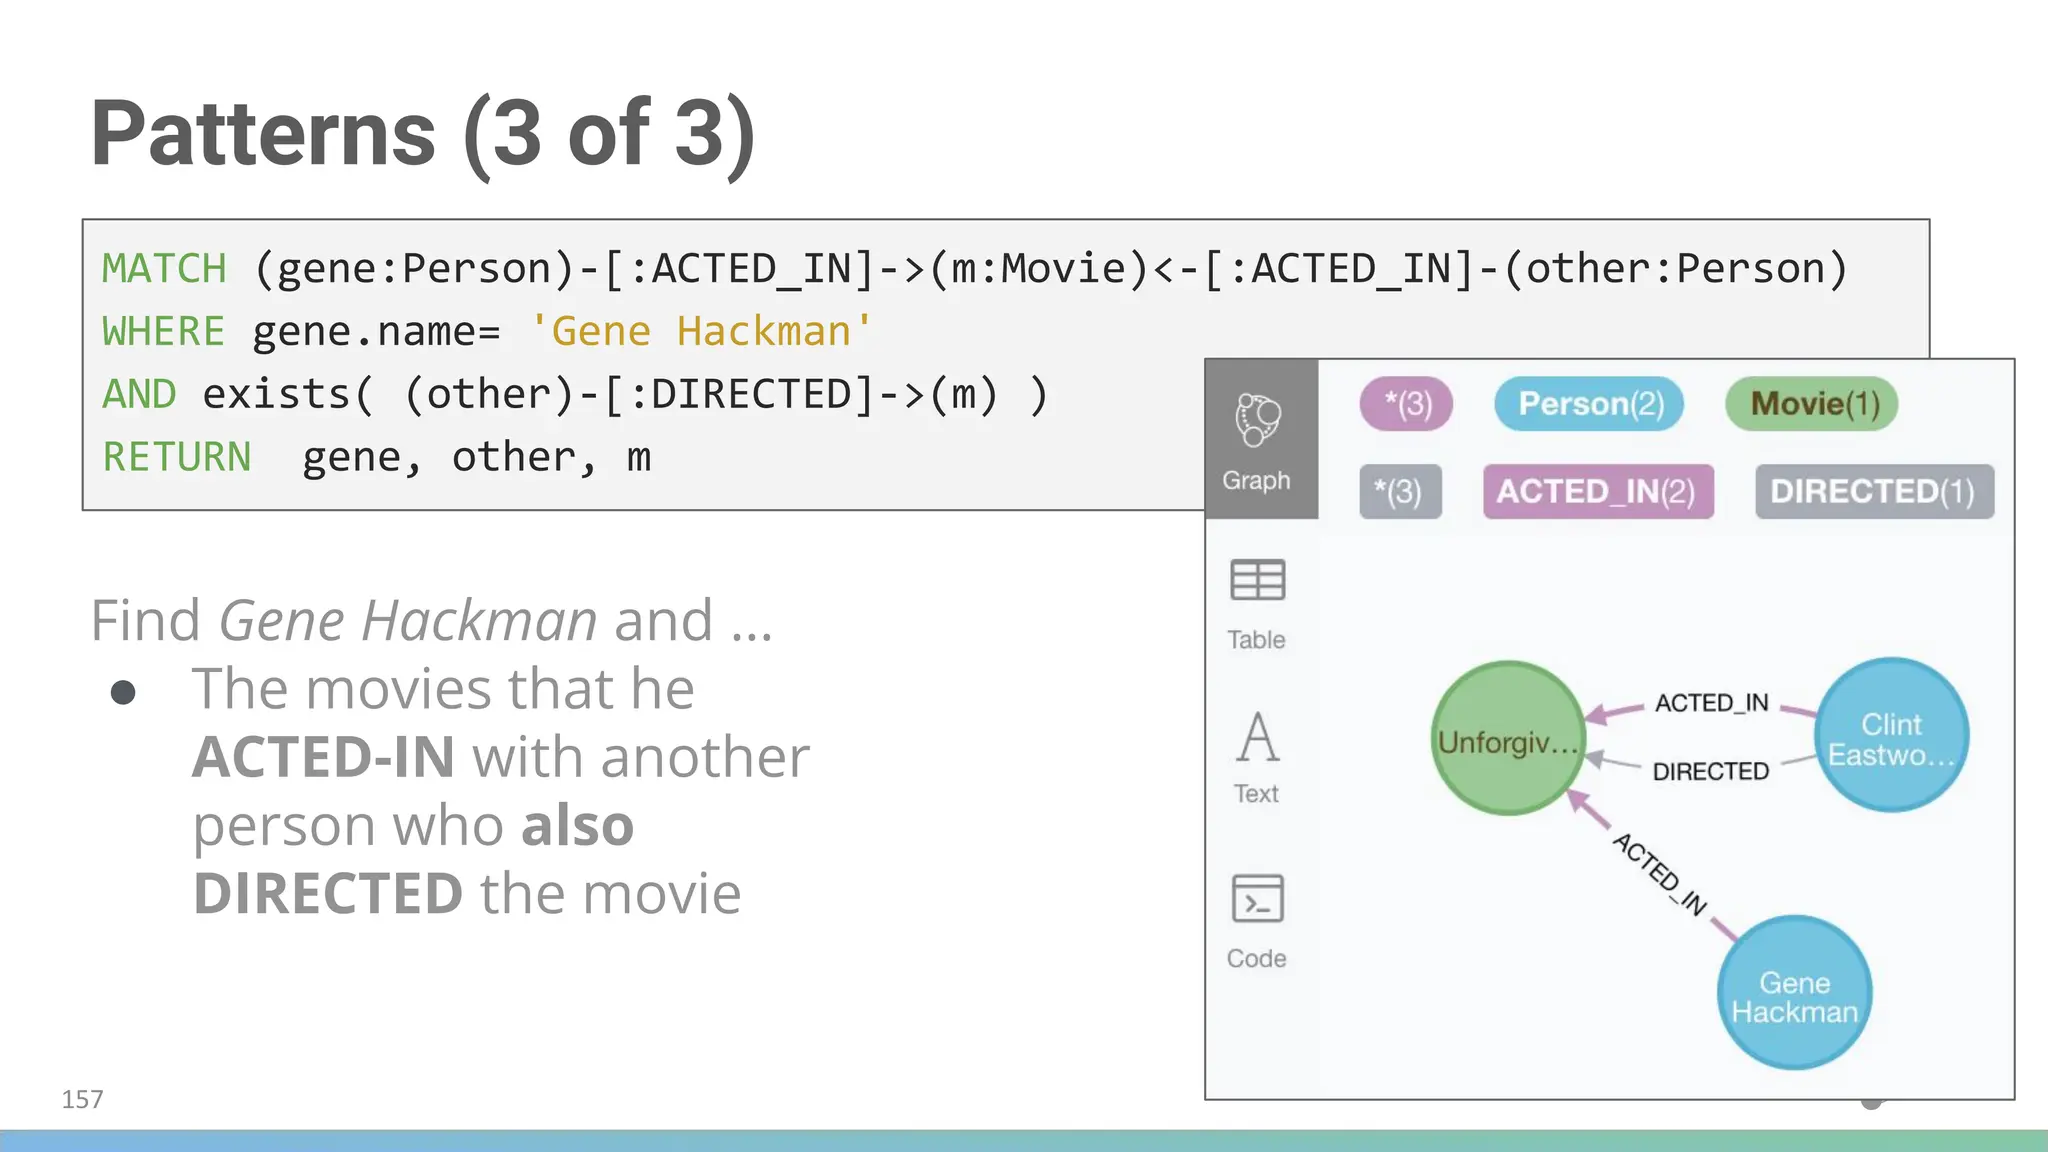
Task: Click the Graph view network icon
Action: coord(1258,420)
